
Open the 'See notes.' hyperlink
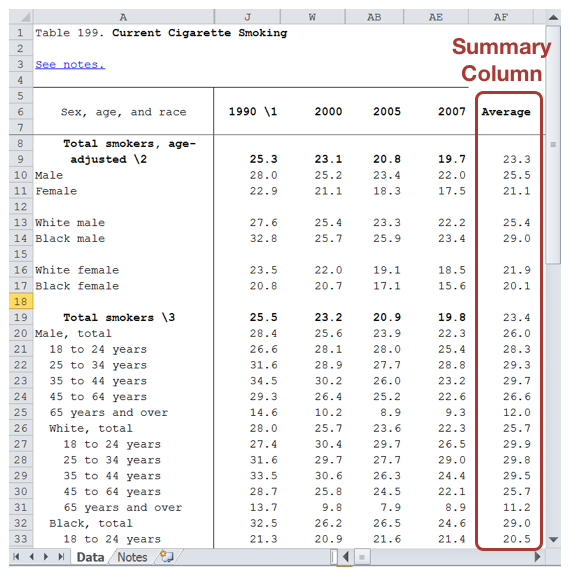tap(70, 64)
